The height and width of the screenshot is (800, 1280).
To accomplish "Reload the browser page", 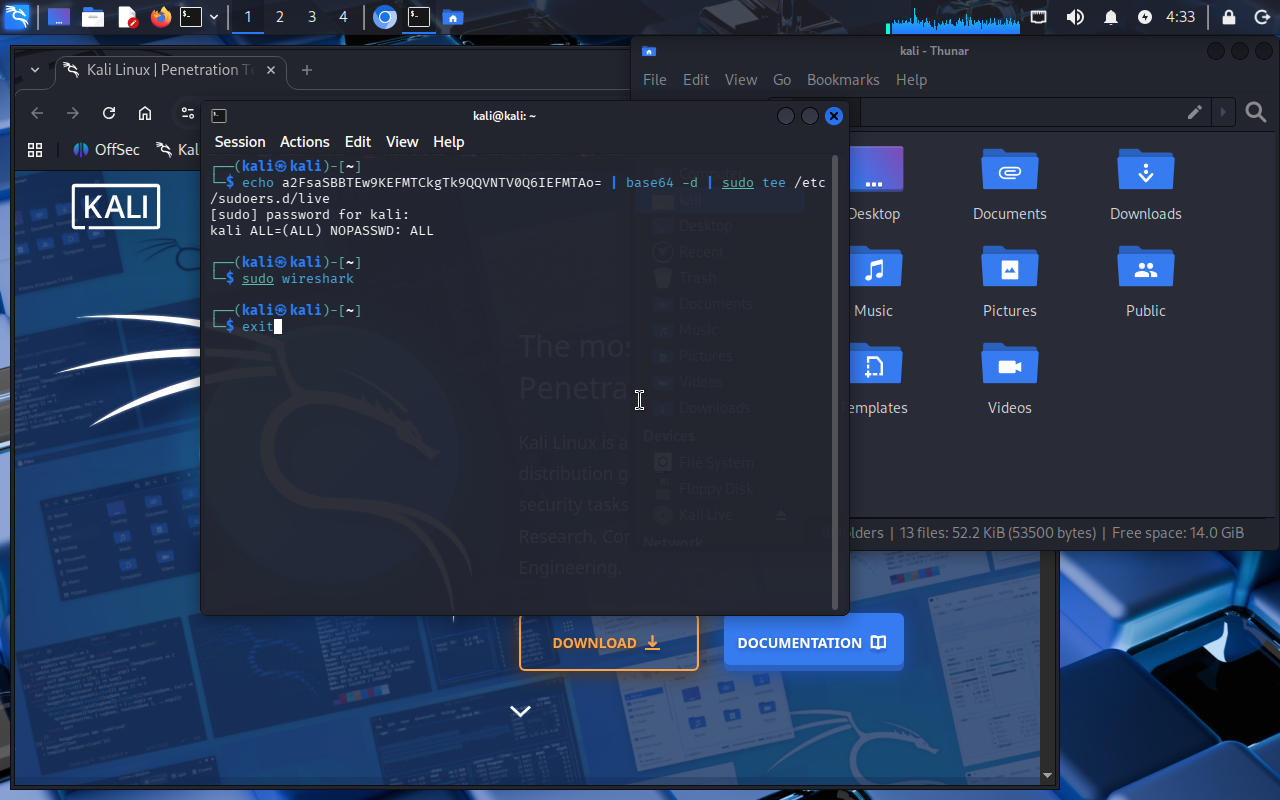I will coord(109,113).
